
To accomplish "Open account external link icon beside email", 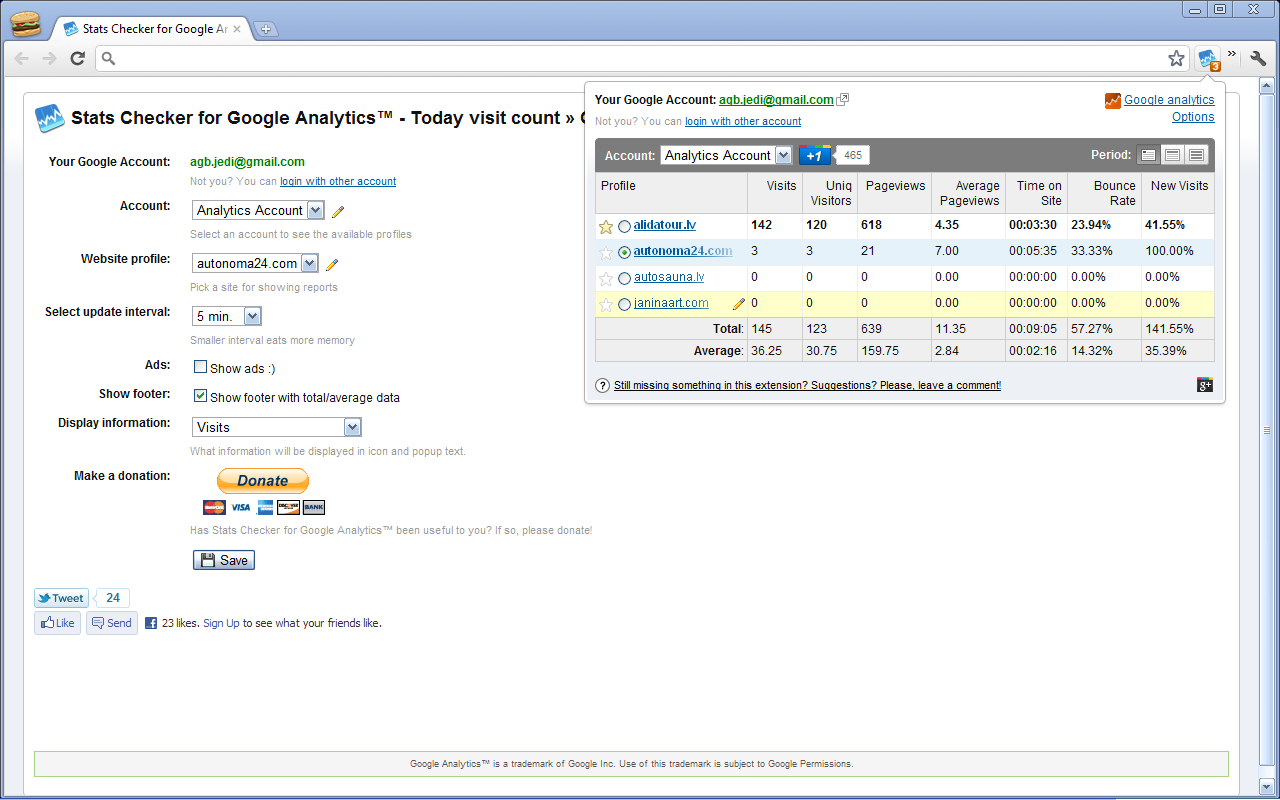I will (x=843, y=99).
